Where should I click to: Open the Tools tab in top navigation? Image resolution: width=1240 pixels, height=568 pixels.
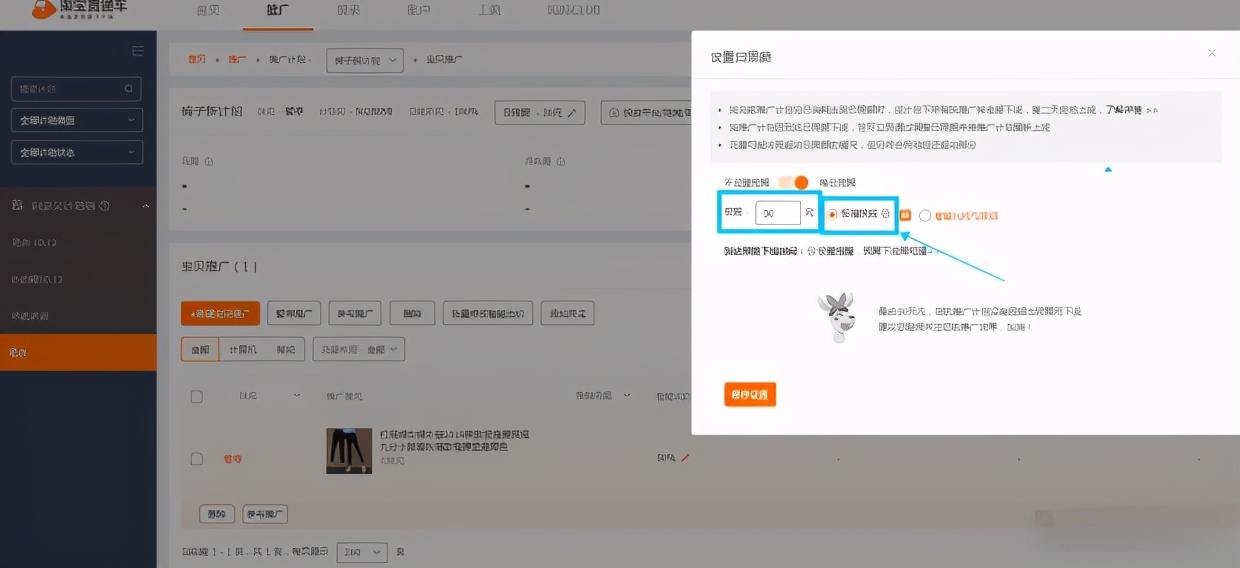(489, 10)
